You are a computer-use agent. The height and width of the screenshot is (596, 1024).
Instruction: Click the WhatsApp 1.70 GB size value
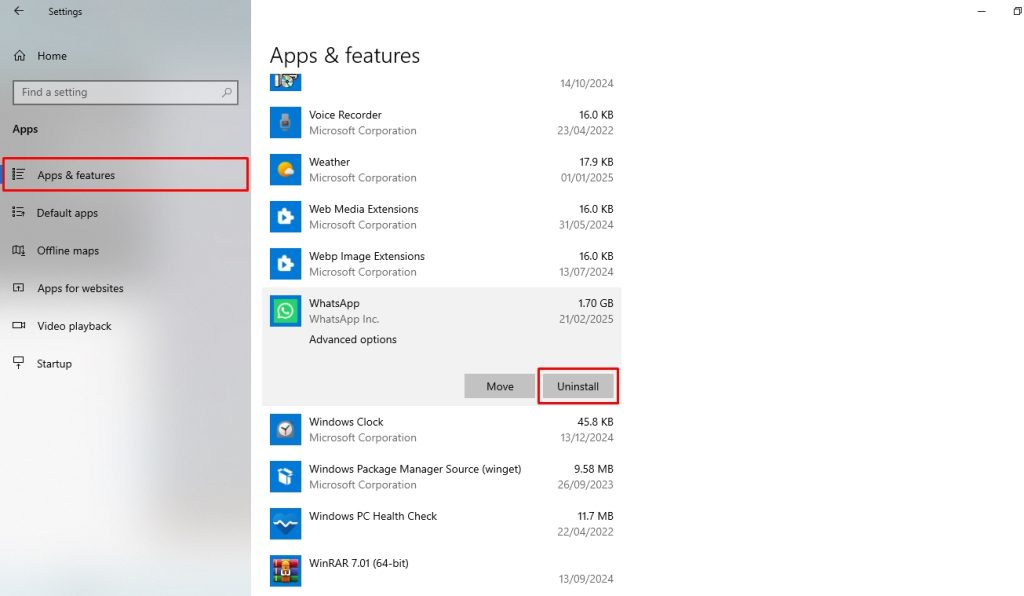pyautogui.click(x=596, y=303)
